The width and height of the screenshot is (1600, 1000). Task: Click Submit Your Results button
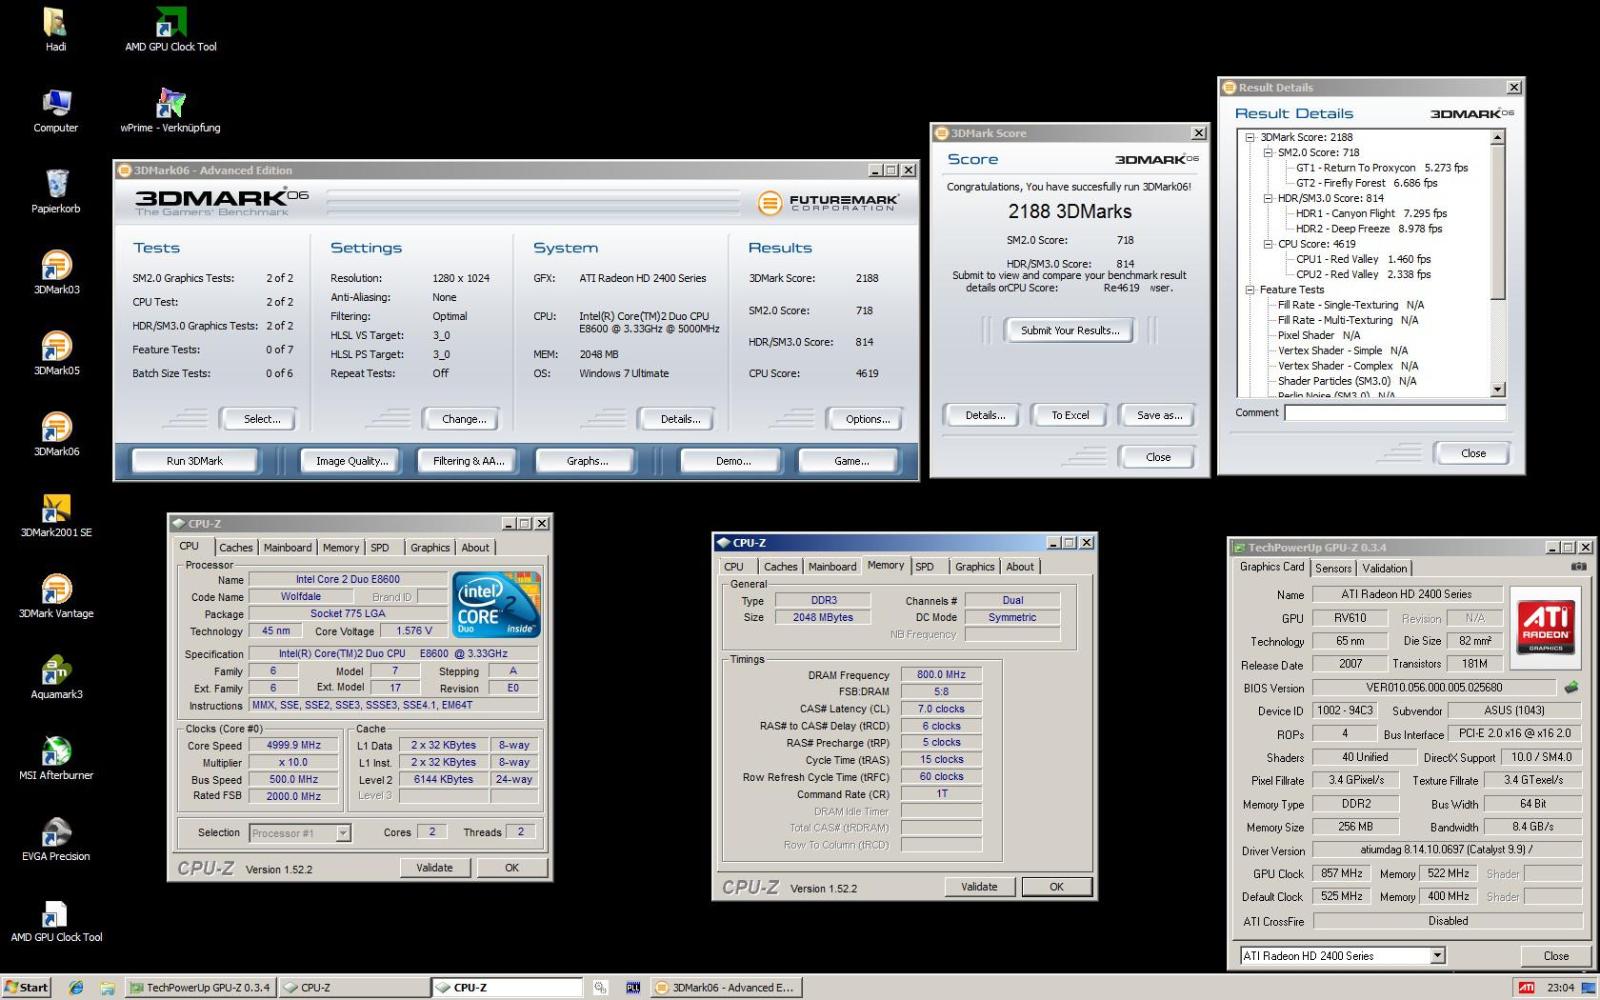point(1070,331)
